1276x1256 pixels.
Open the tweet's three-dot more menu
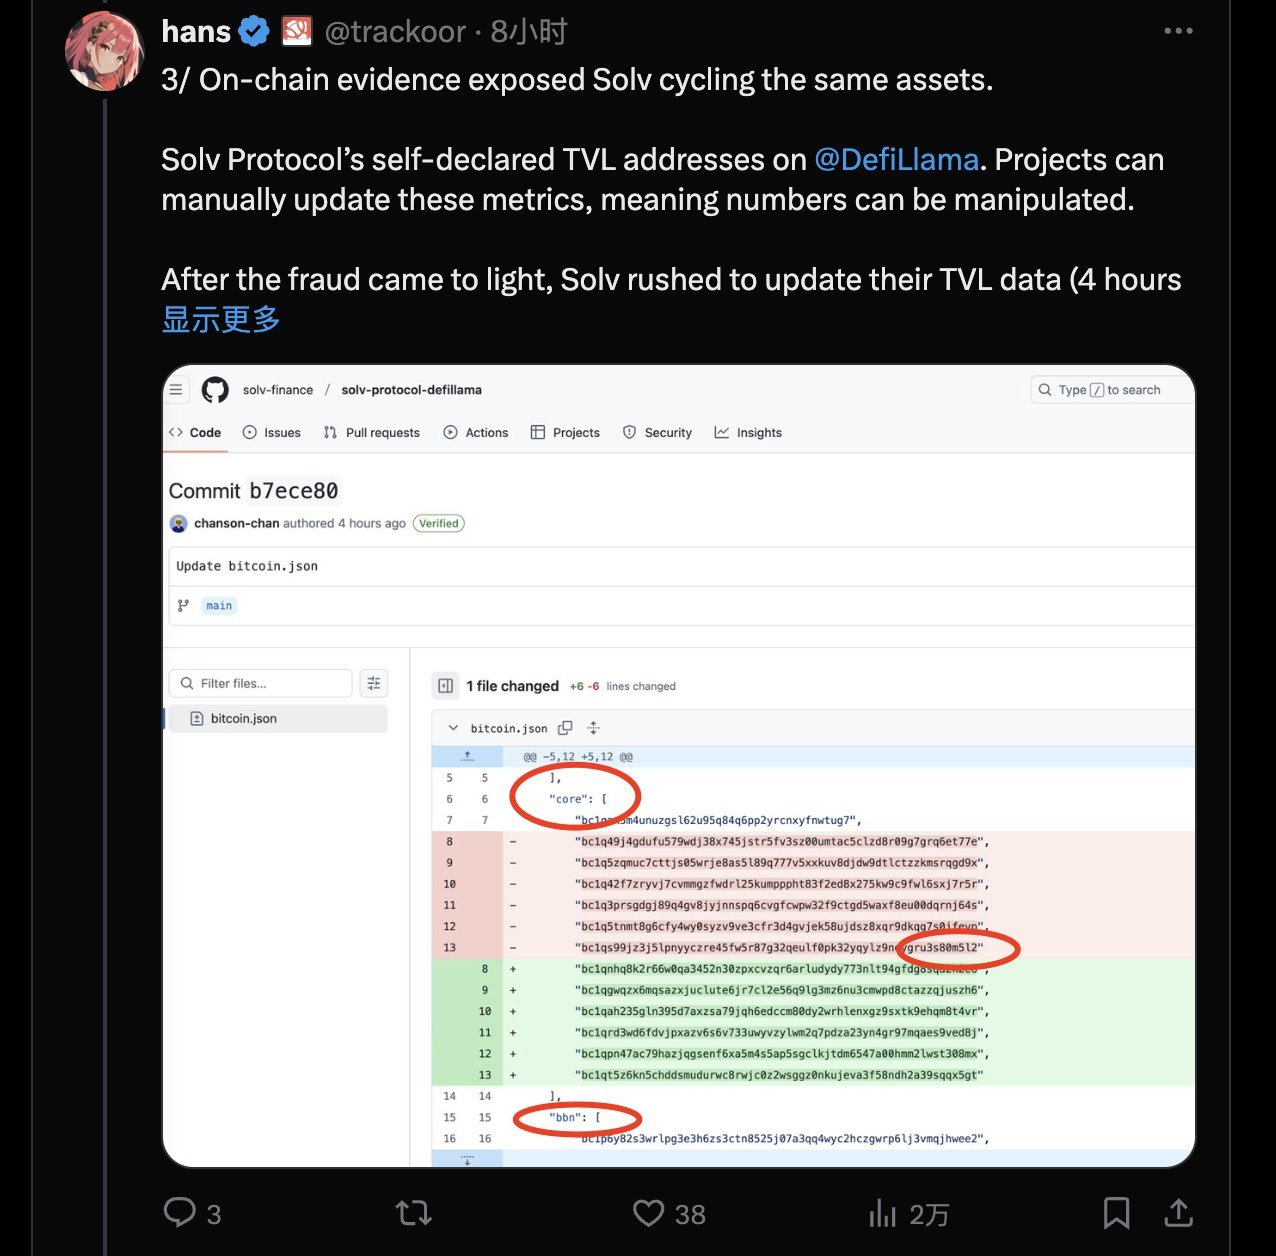1178,31
